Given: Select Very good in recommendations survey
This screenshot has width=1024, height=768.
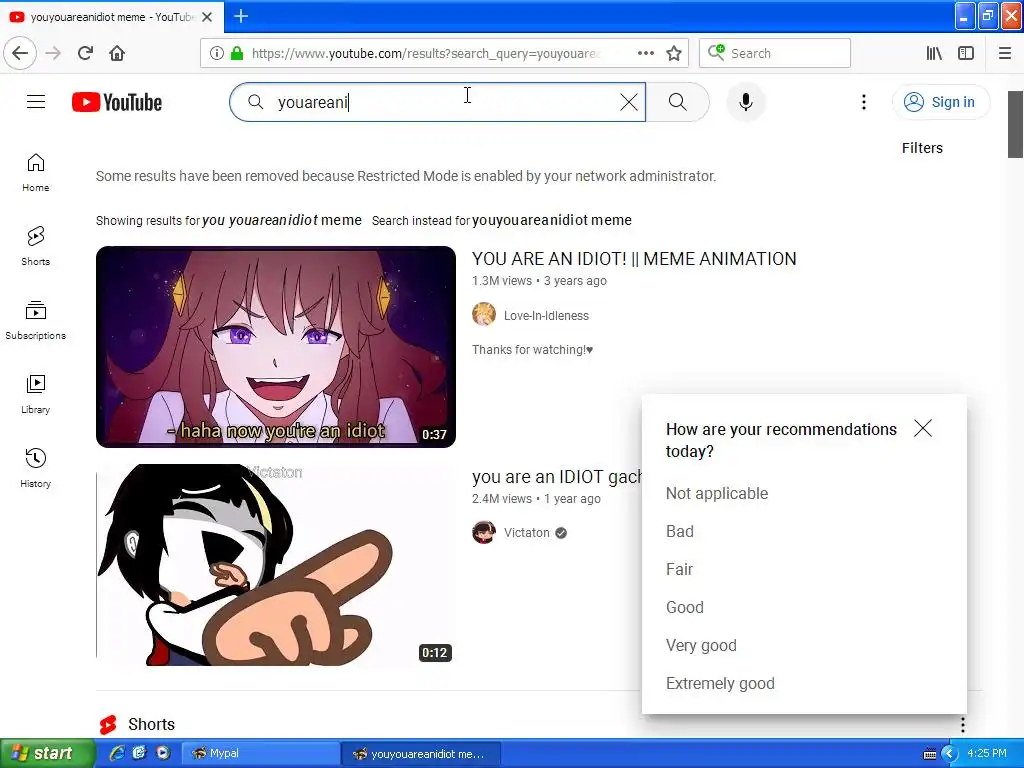Looking at the screenshot, I should point(701,645).
